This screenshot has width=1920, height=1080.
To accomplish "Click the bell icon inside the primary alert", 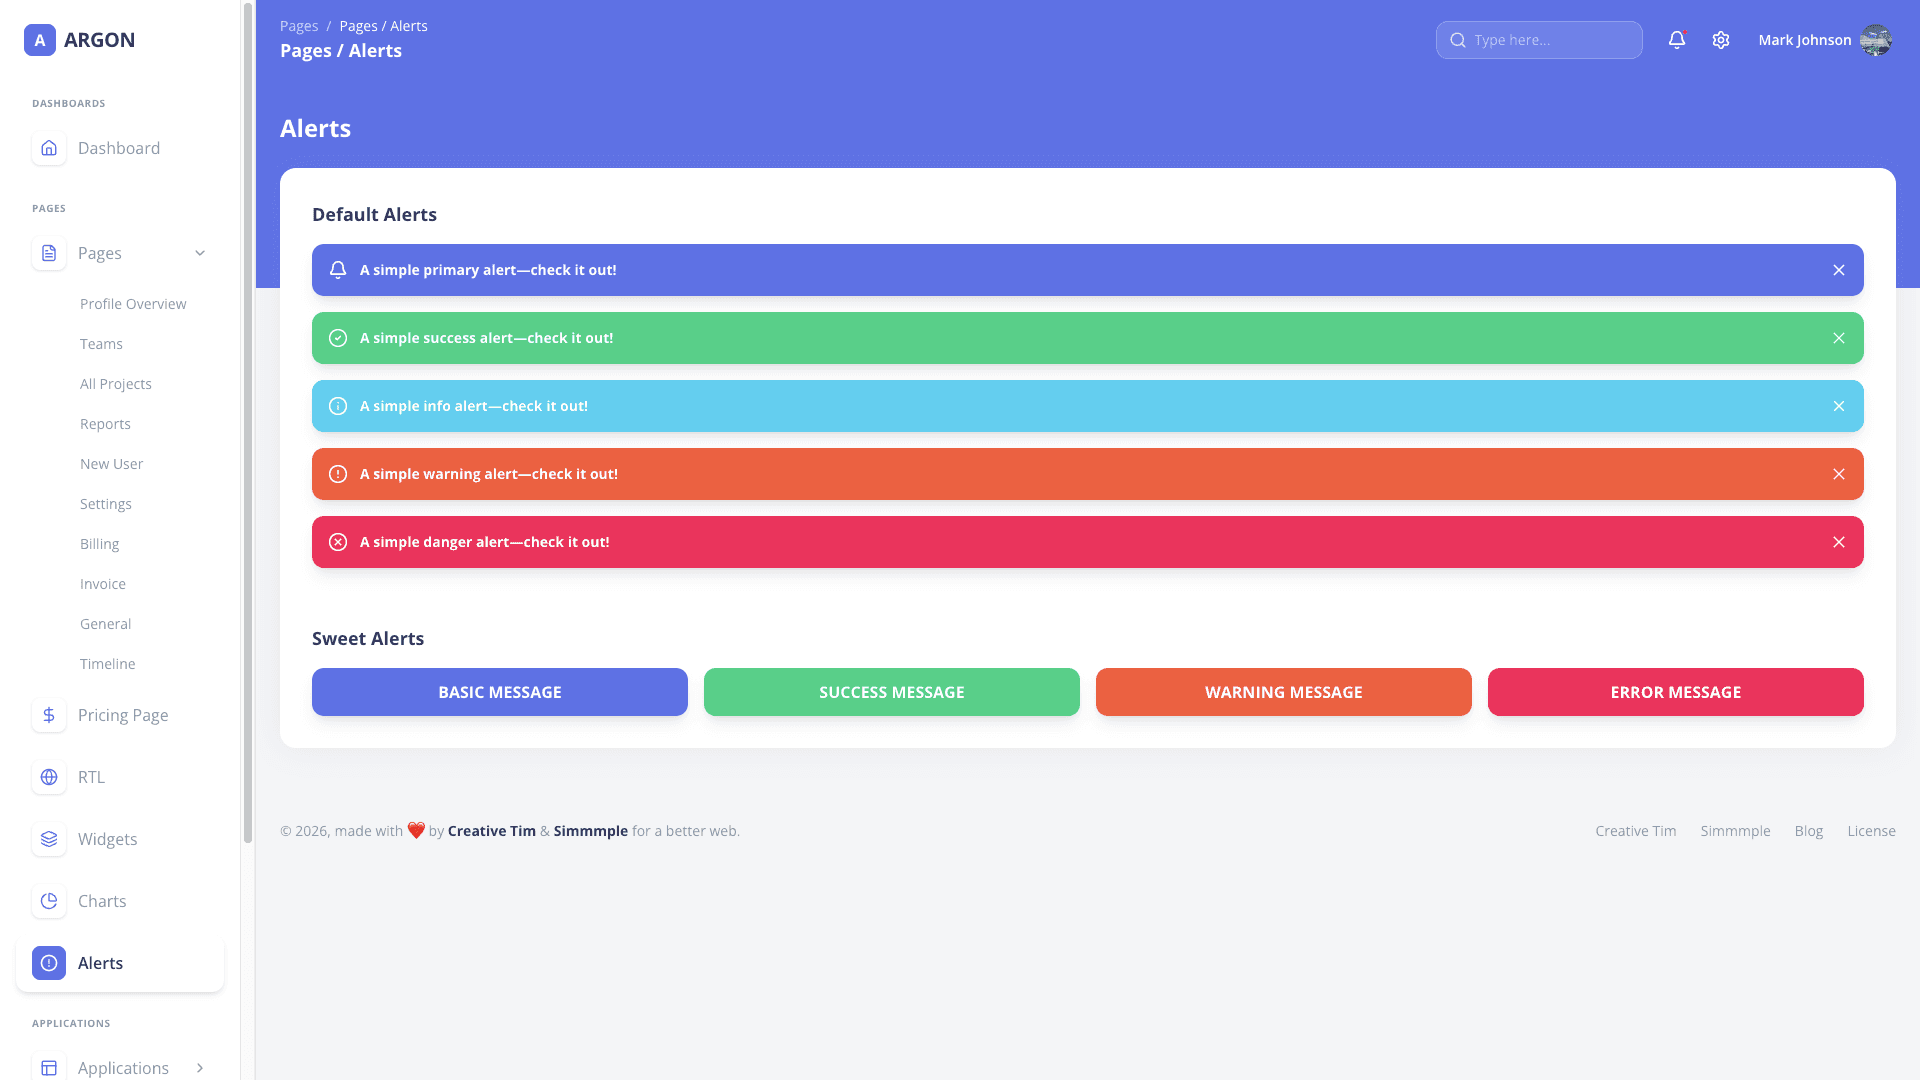I will pos(337,269).
